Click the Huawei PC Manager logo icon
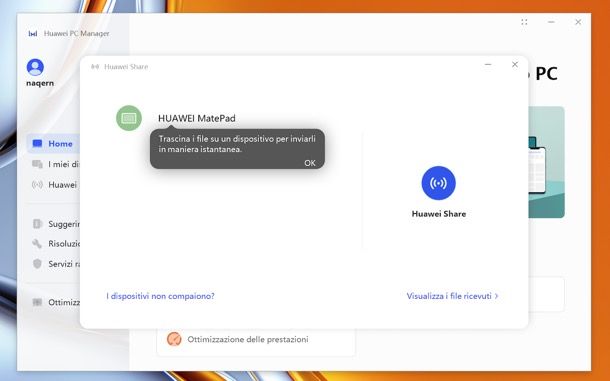 click(x=33, y=34)
